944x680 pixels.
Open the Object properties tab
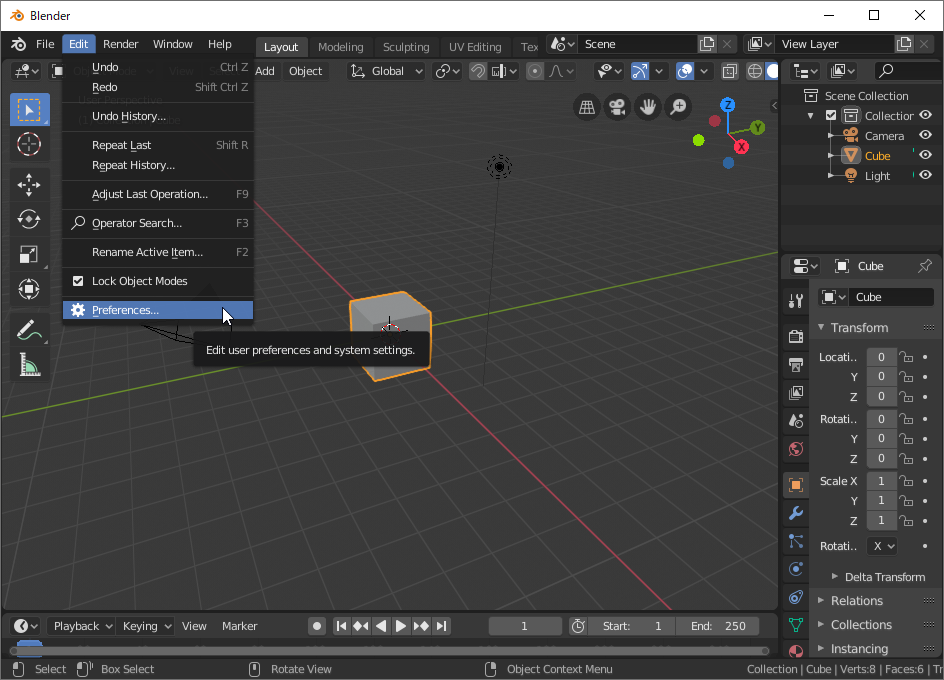[796, 485]
